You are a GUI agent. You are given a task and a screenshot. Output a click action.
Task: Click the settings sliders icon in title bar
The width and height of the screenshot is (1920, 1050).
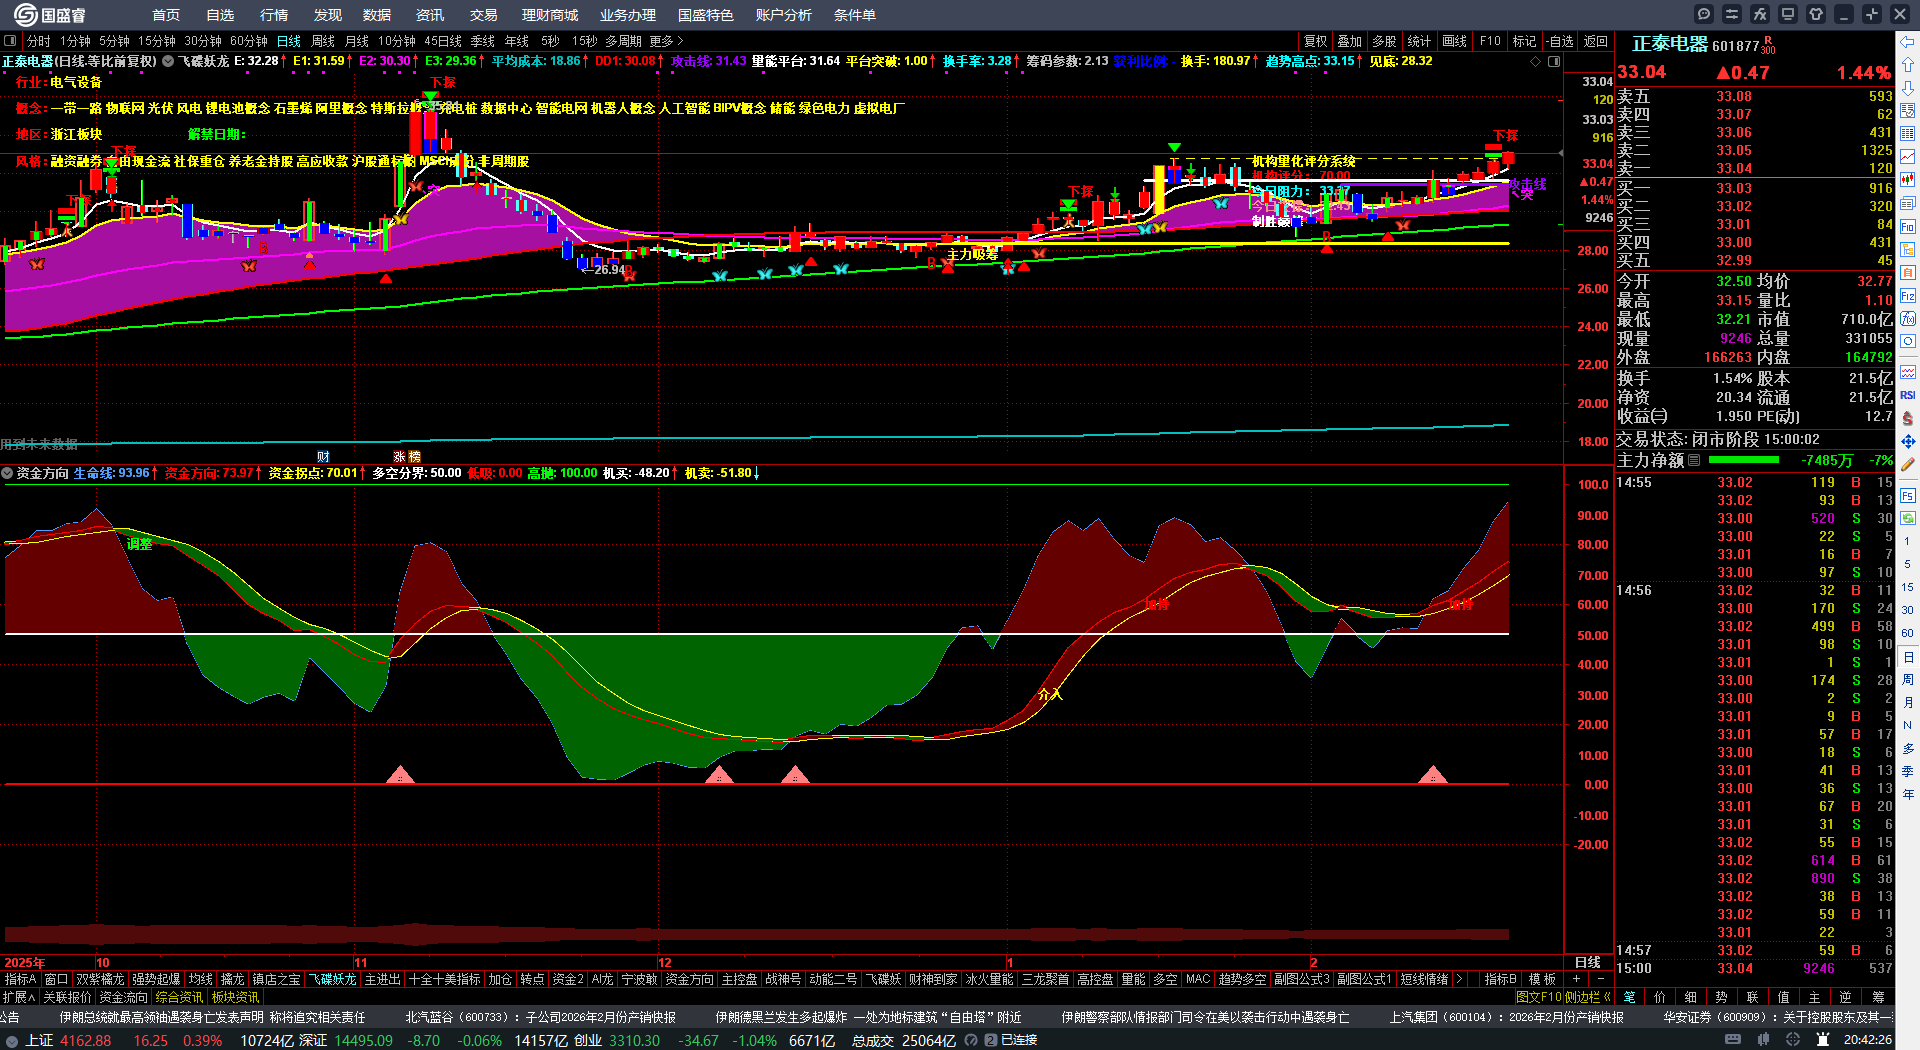point(1732,14)
